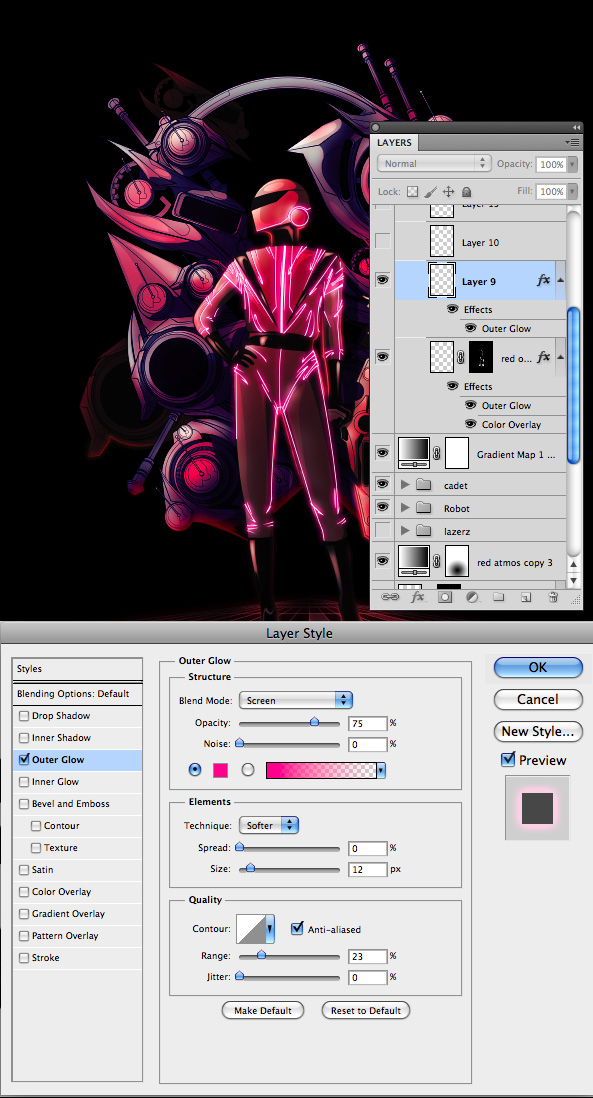This screenshot has width=593, height=1098.
Task: Hide the cadet group
Action: (x=383, y=485)
